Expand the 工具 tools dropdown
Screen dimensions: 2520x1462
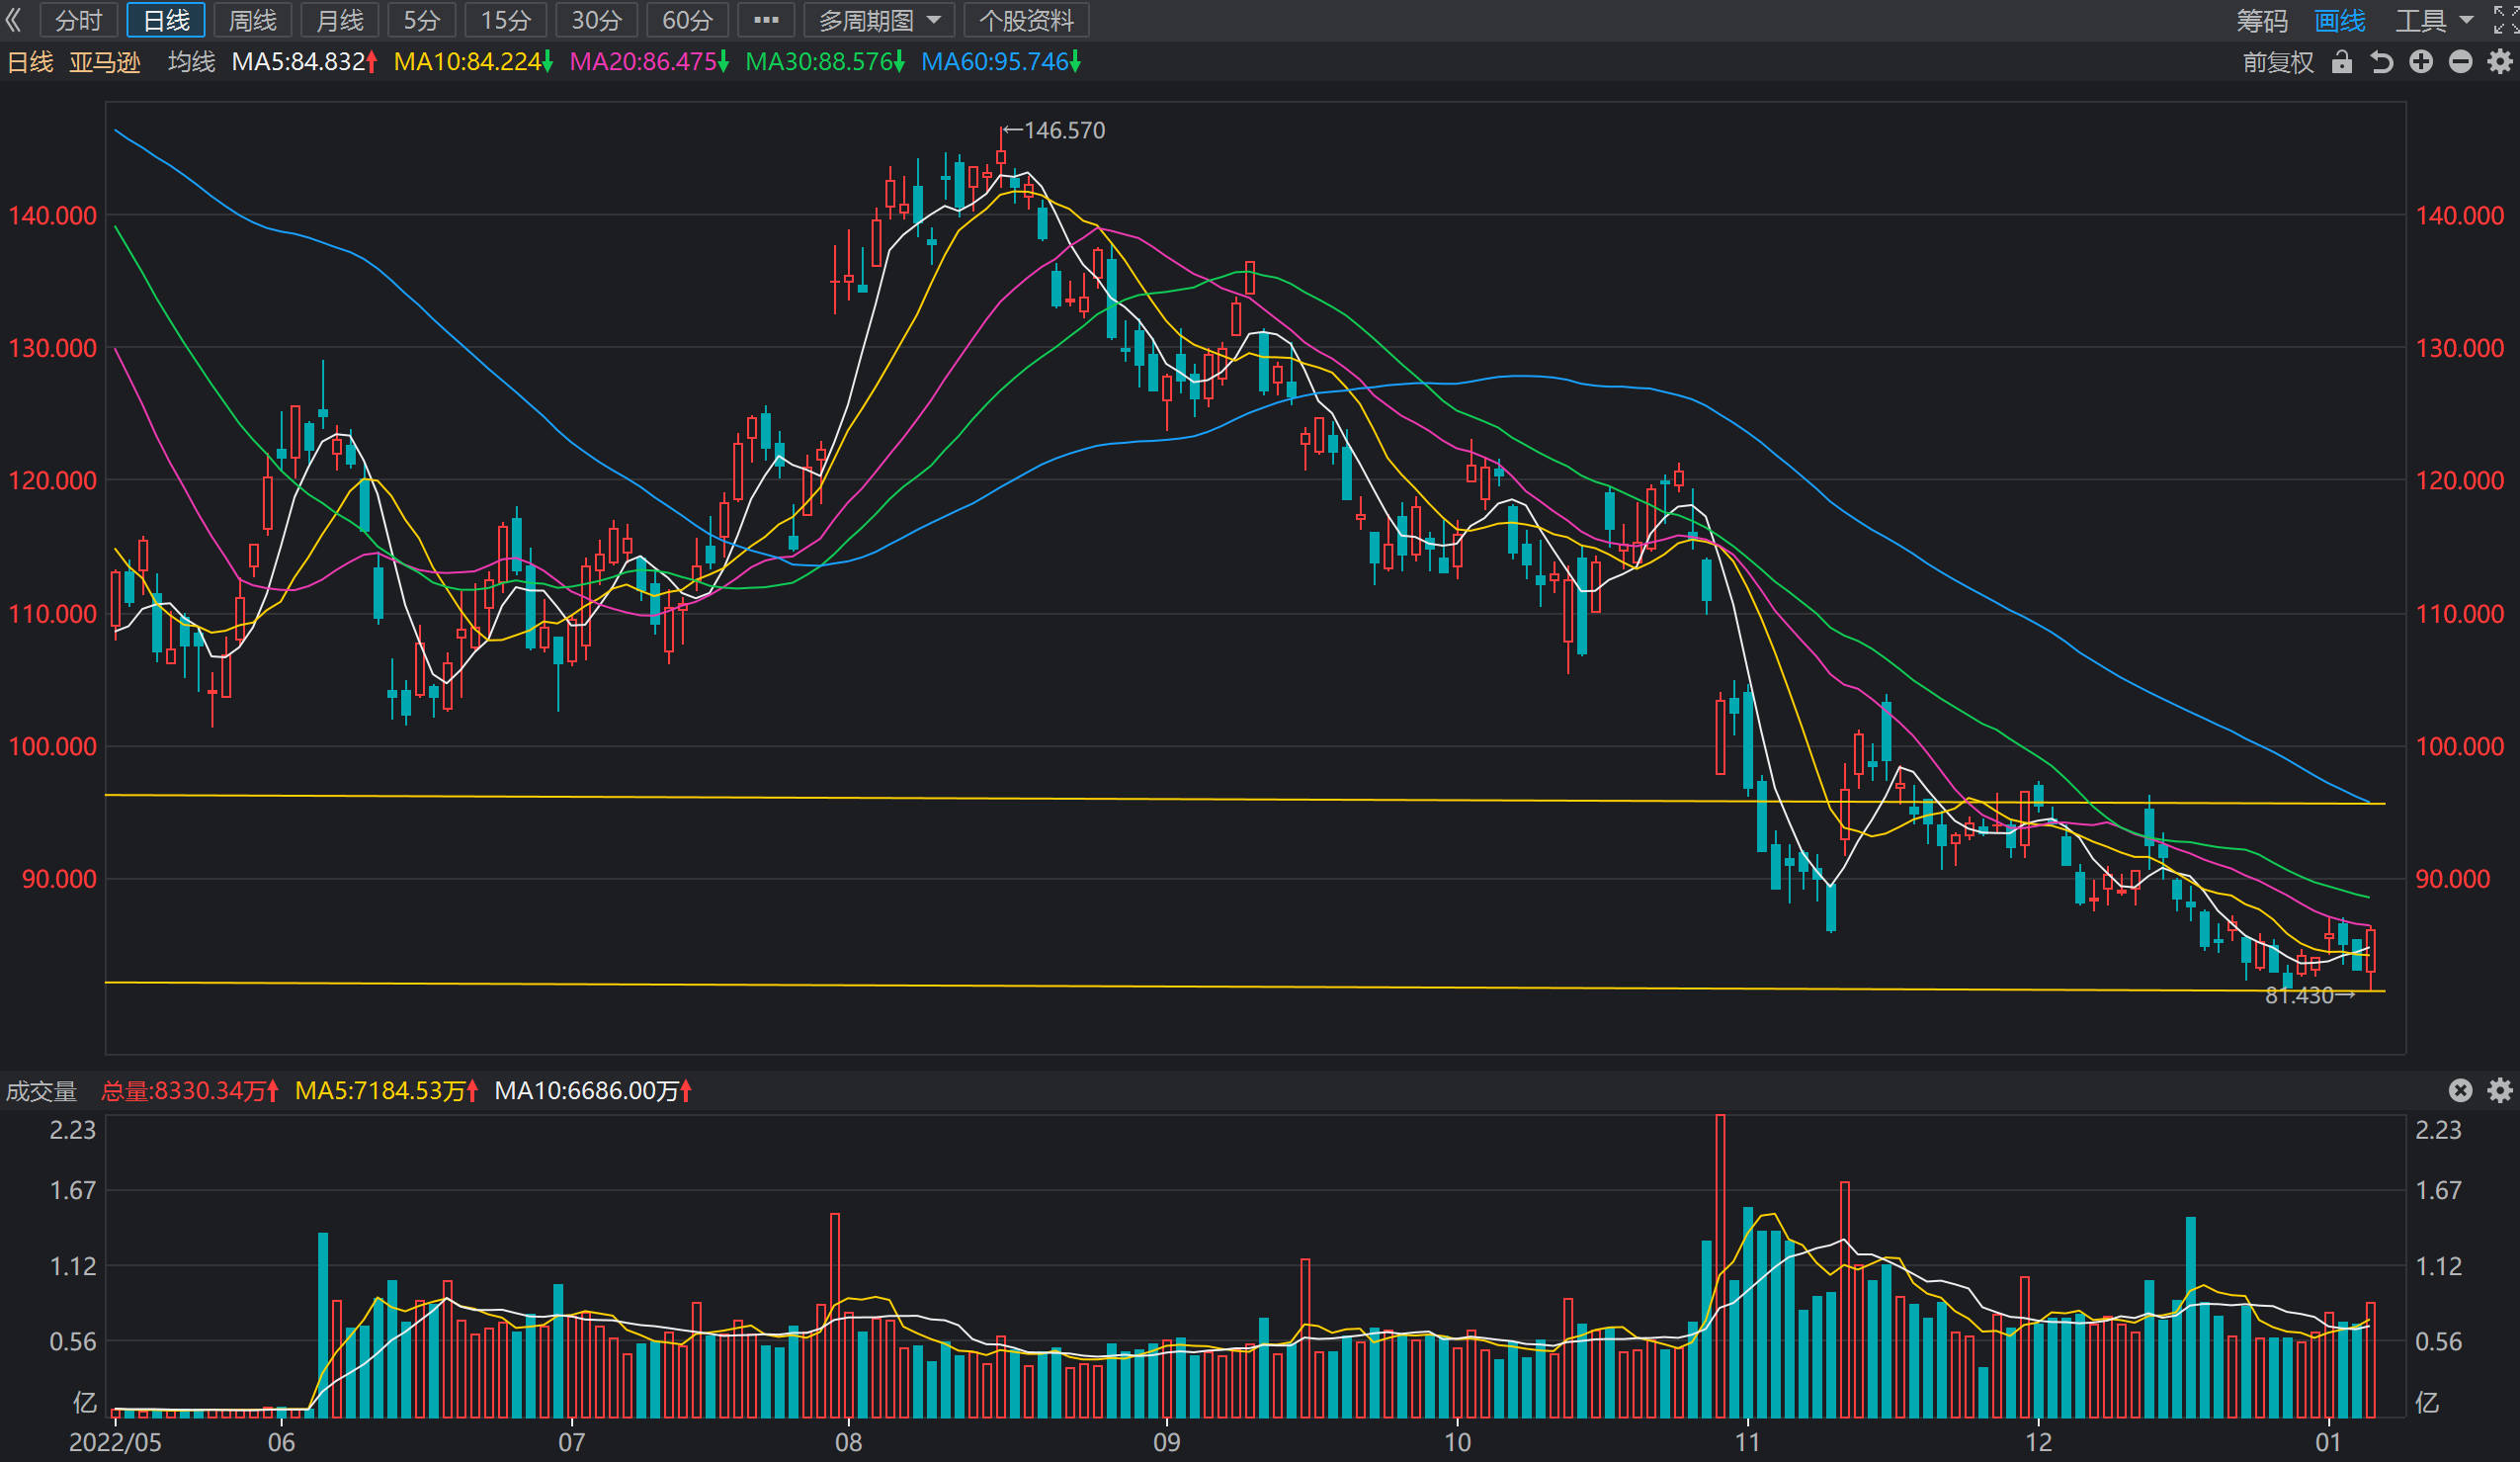[x=2433, y=21]
